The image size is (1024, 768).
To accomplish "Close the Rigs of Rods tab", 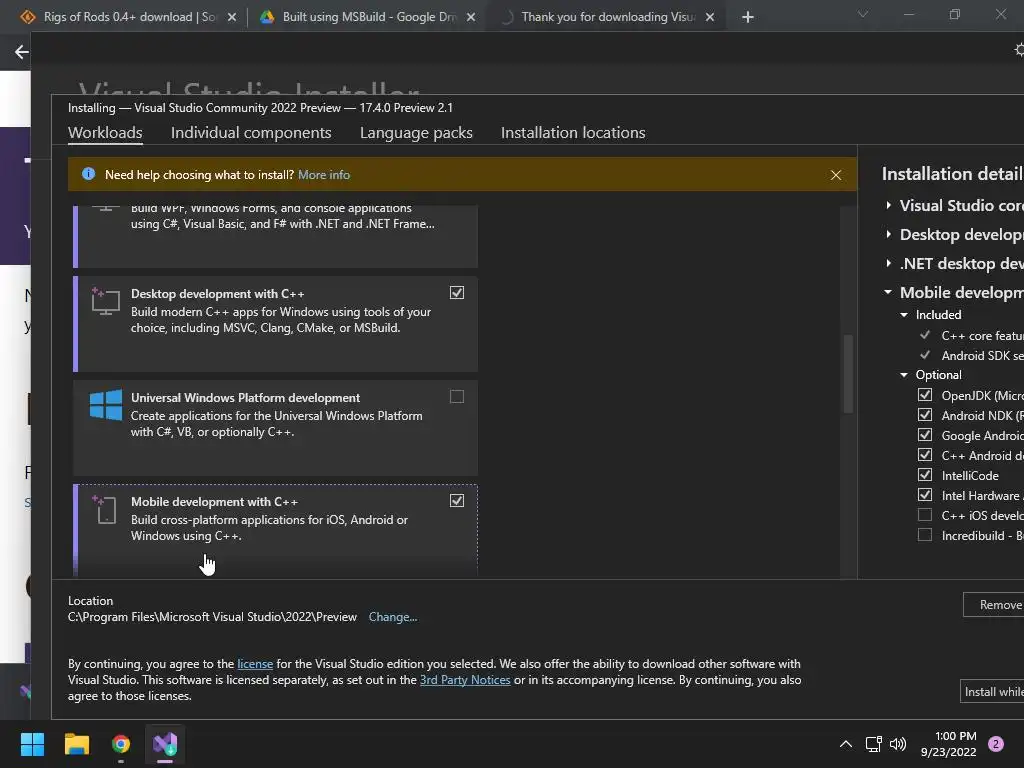I will pyautogui.click(x=232, y=17).
